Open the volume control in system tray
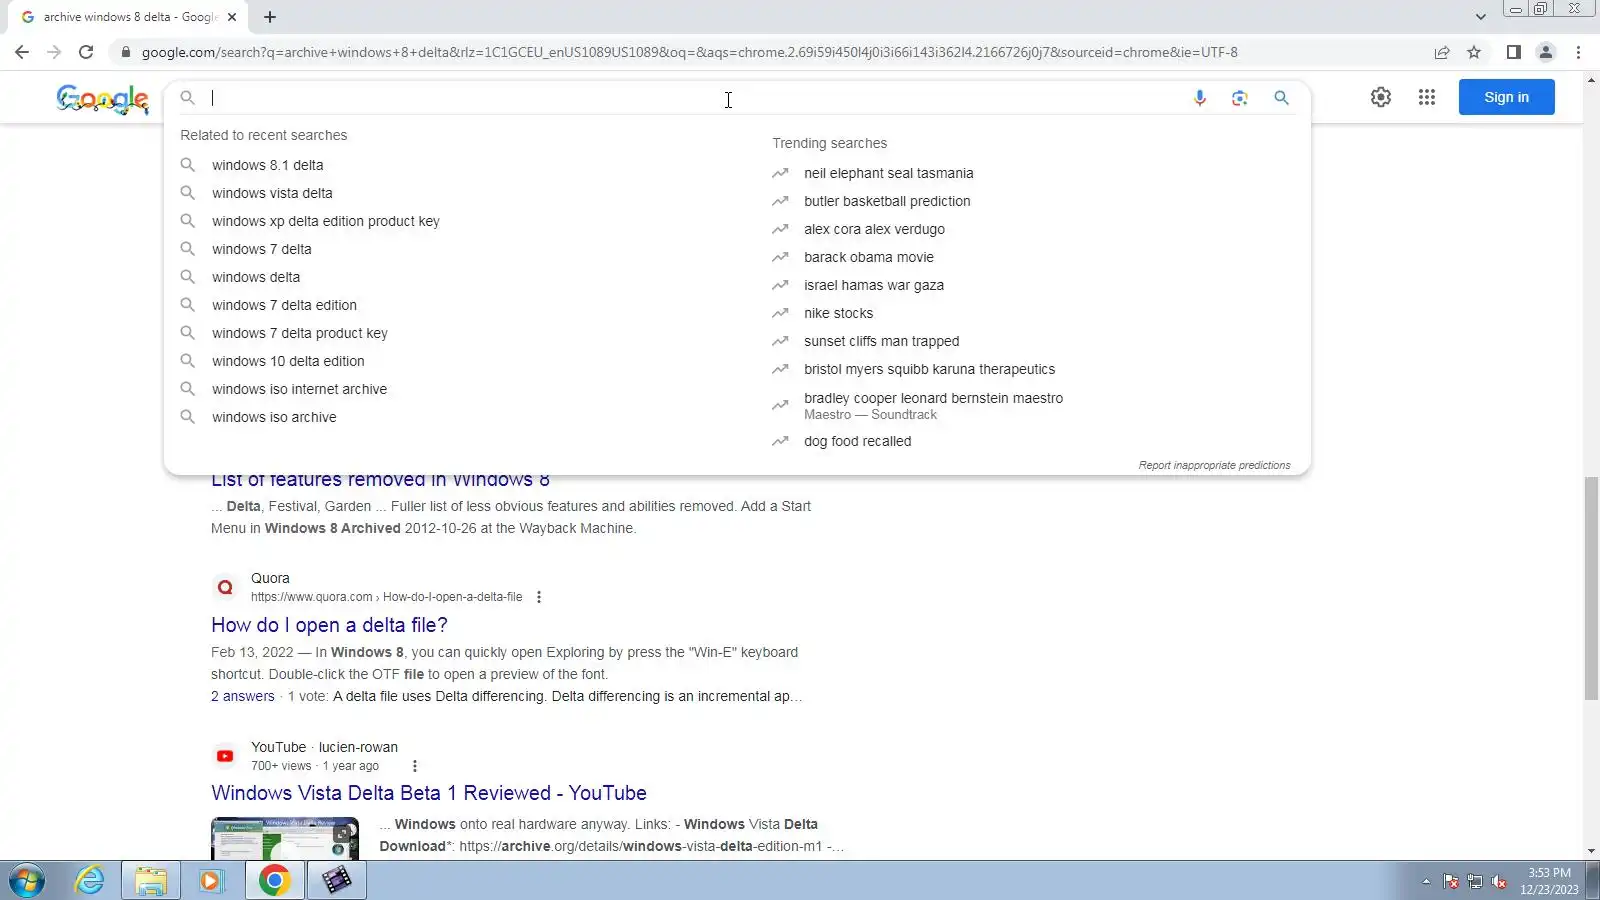The width and height of the screenshot is (1600, 900). click(1499, 881)
